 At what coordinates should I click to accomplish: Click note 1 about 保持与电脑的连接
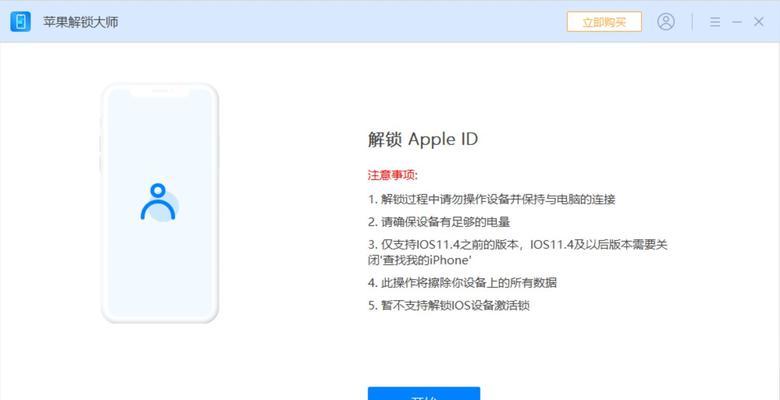[x=492, y=200]
